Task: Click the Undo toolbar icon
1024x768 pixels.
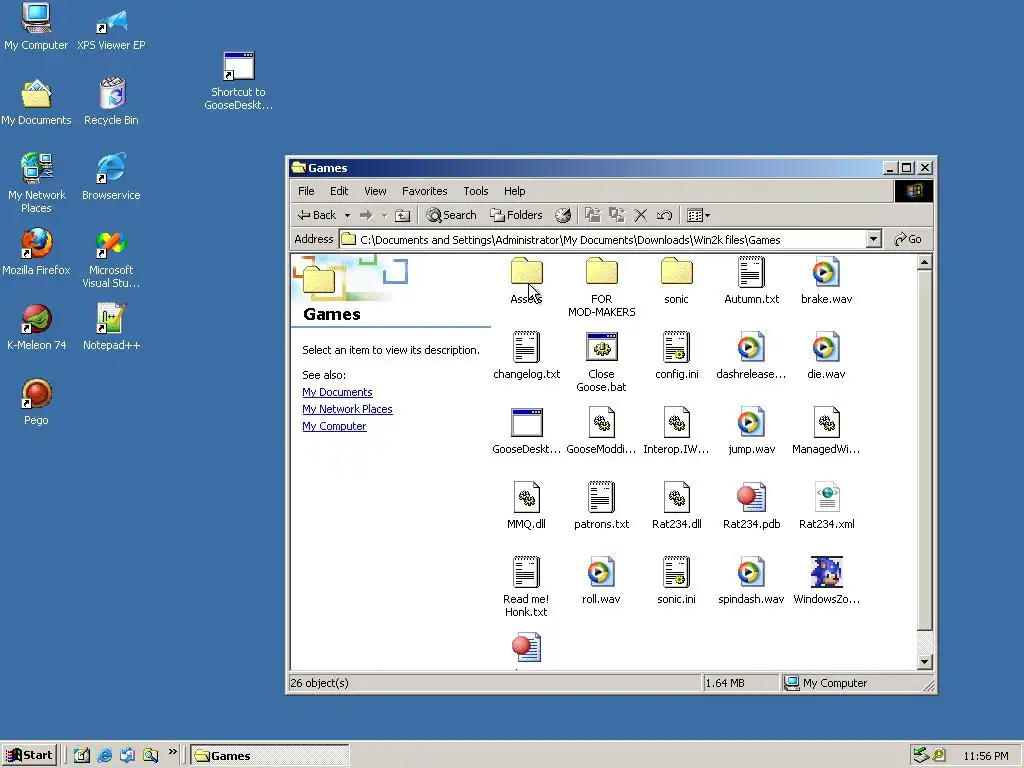Action: pyautogui.click(x=665, y=215)
